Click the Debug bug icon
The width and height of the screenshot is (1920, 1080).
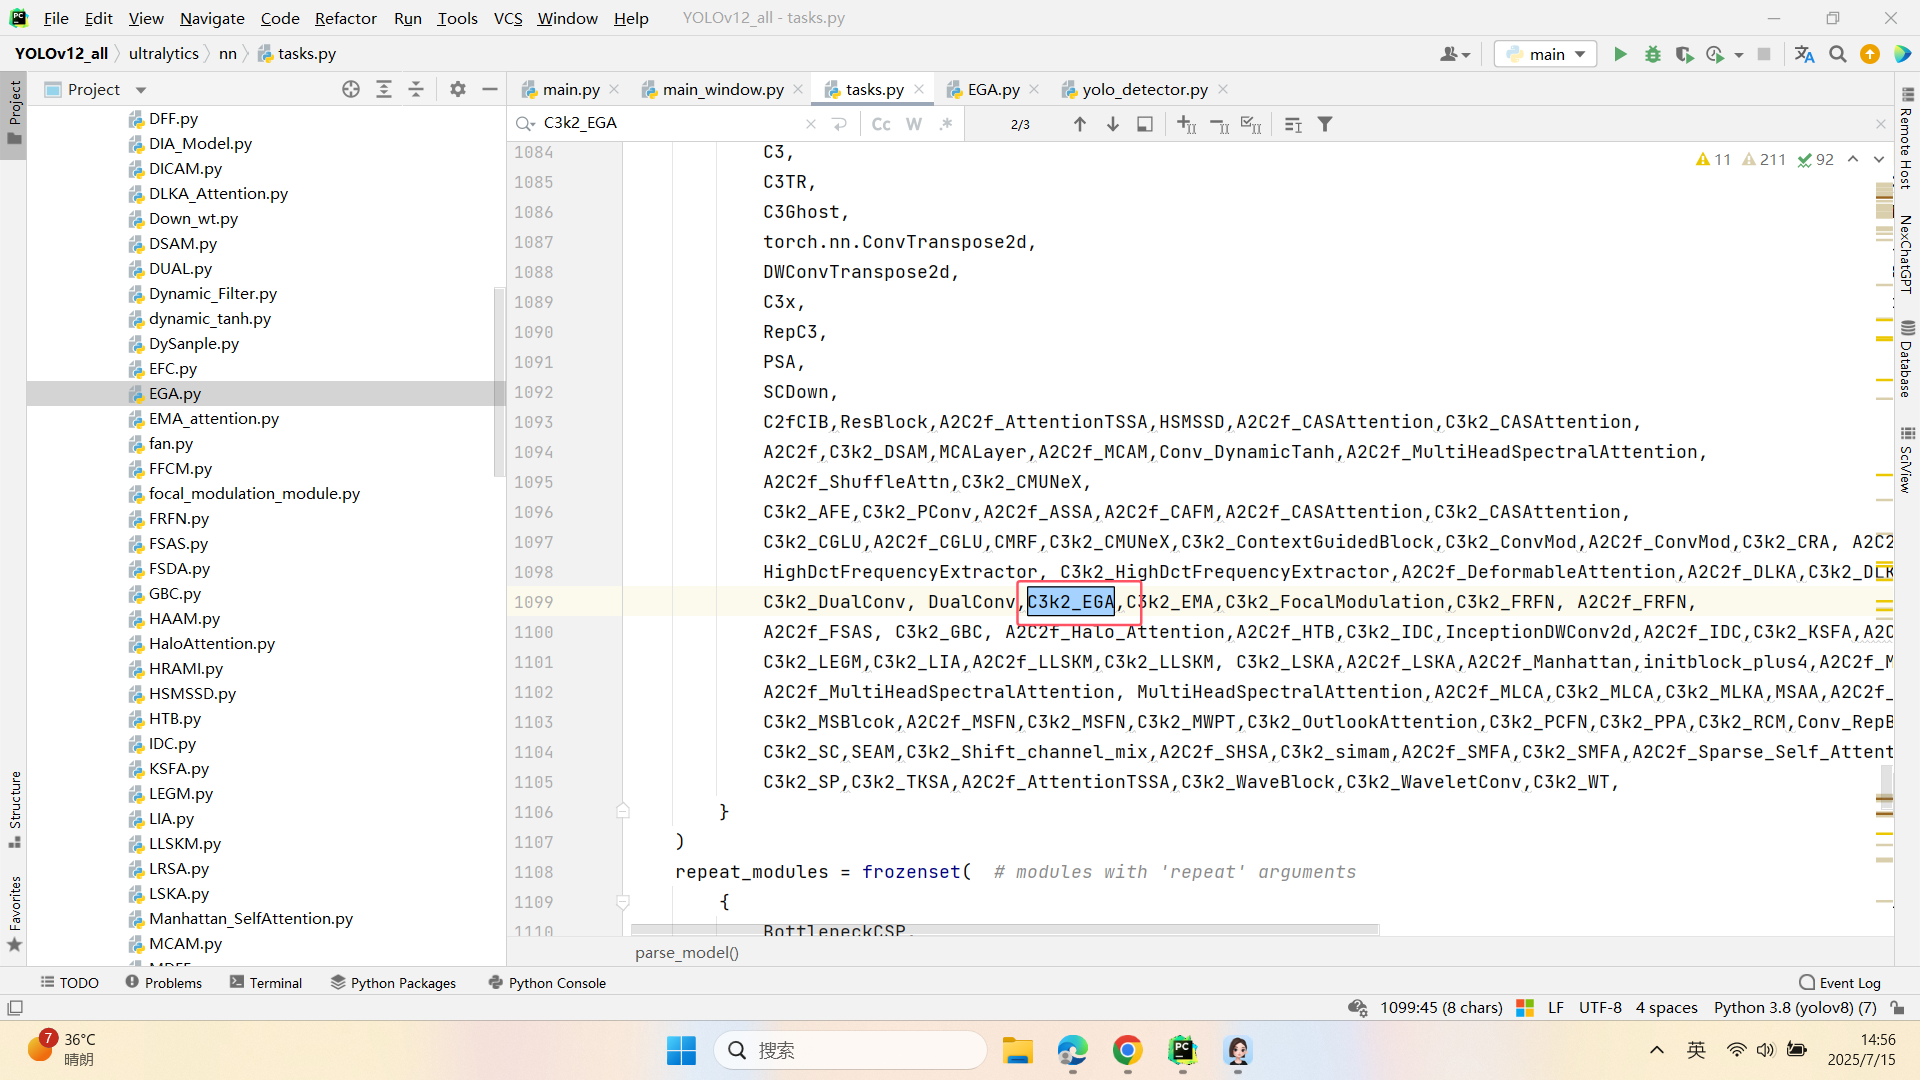coord(1652,54)
